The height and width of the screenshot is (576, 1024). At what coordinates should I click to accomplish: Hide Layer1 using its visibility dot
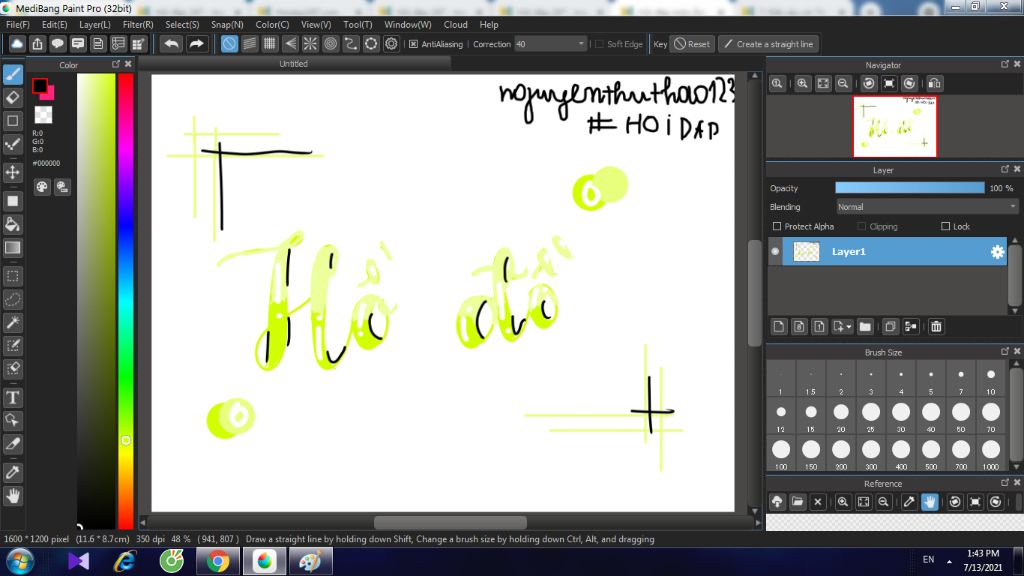click(x=775, y=251)
